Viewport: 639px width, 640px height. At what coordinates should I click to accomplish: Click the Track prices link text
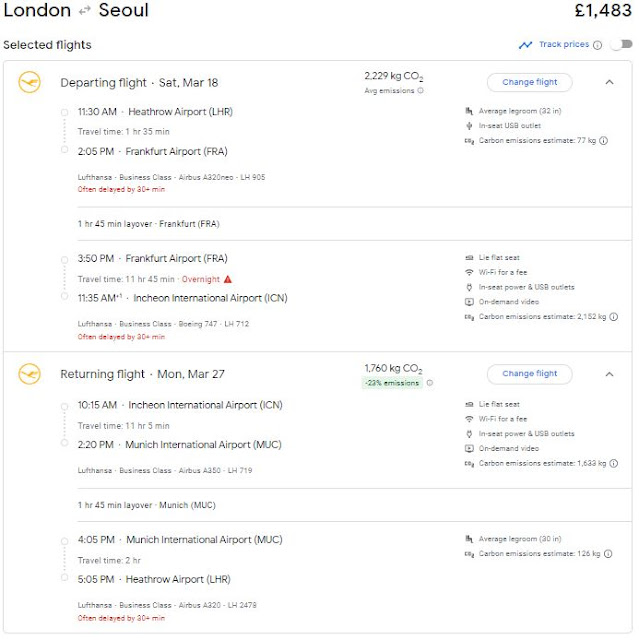pyautogui.click(x=563, y=45)
